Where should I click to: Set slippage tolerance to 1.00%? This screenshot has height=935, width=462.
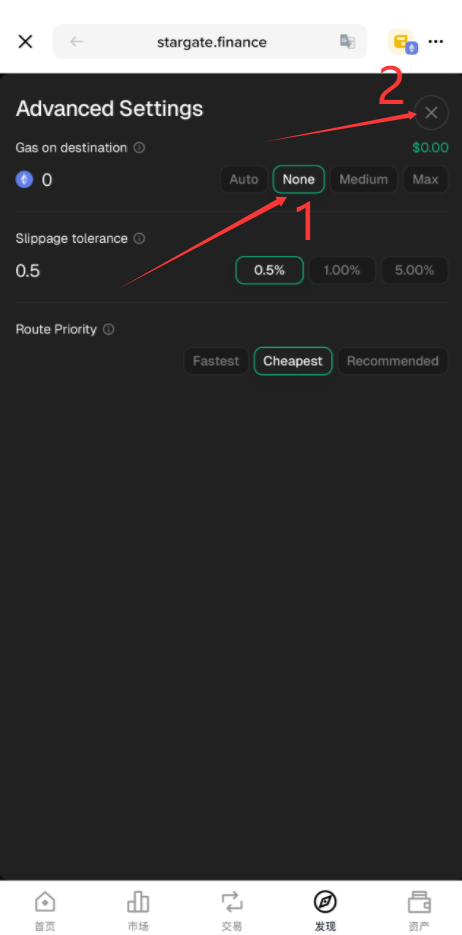pos(342,270)
